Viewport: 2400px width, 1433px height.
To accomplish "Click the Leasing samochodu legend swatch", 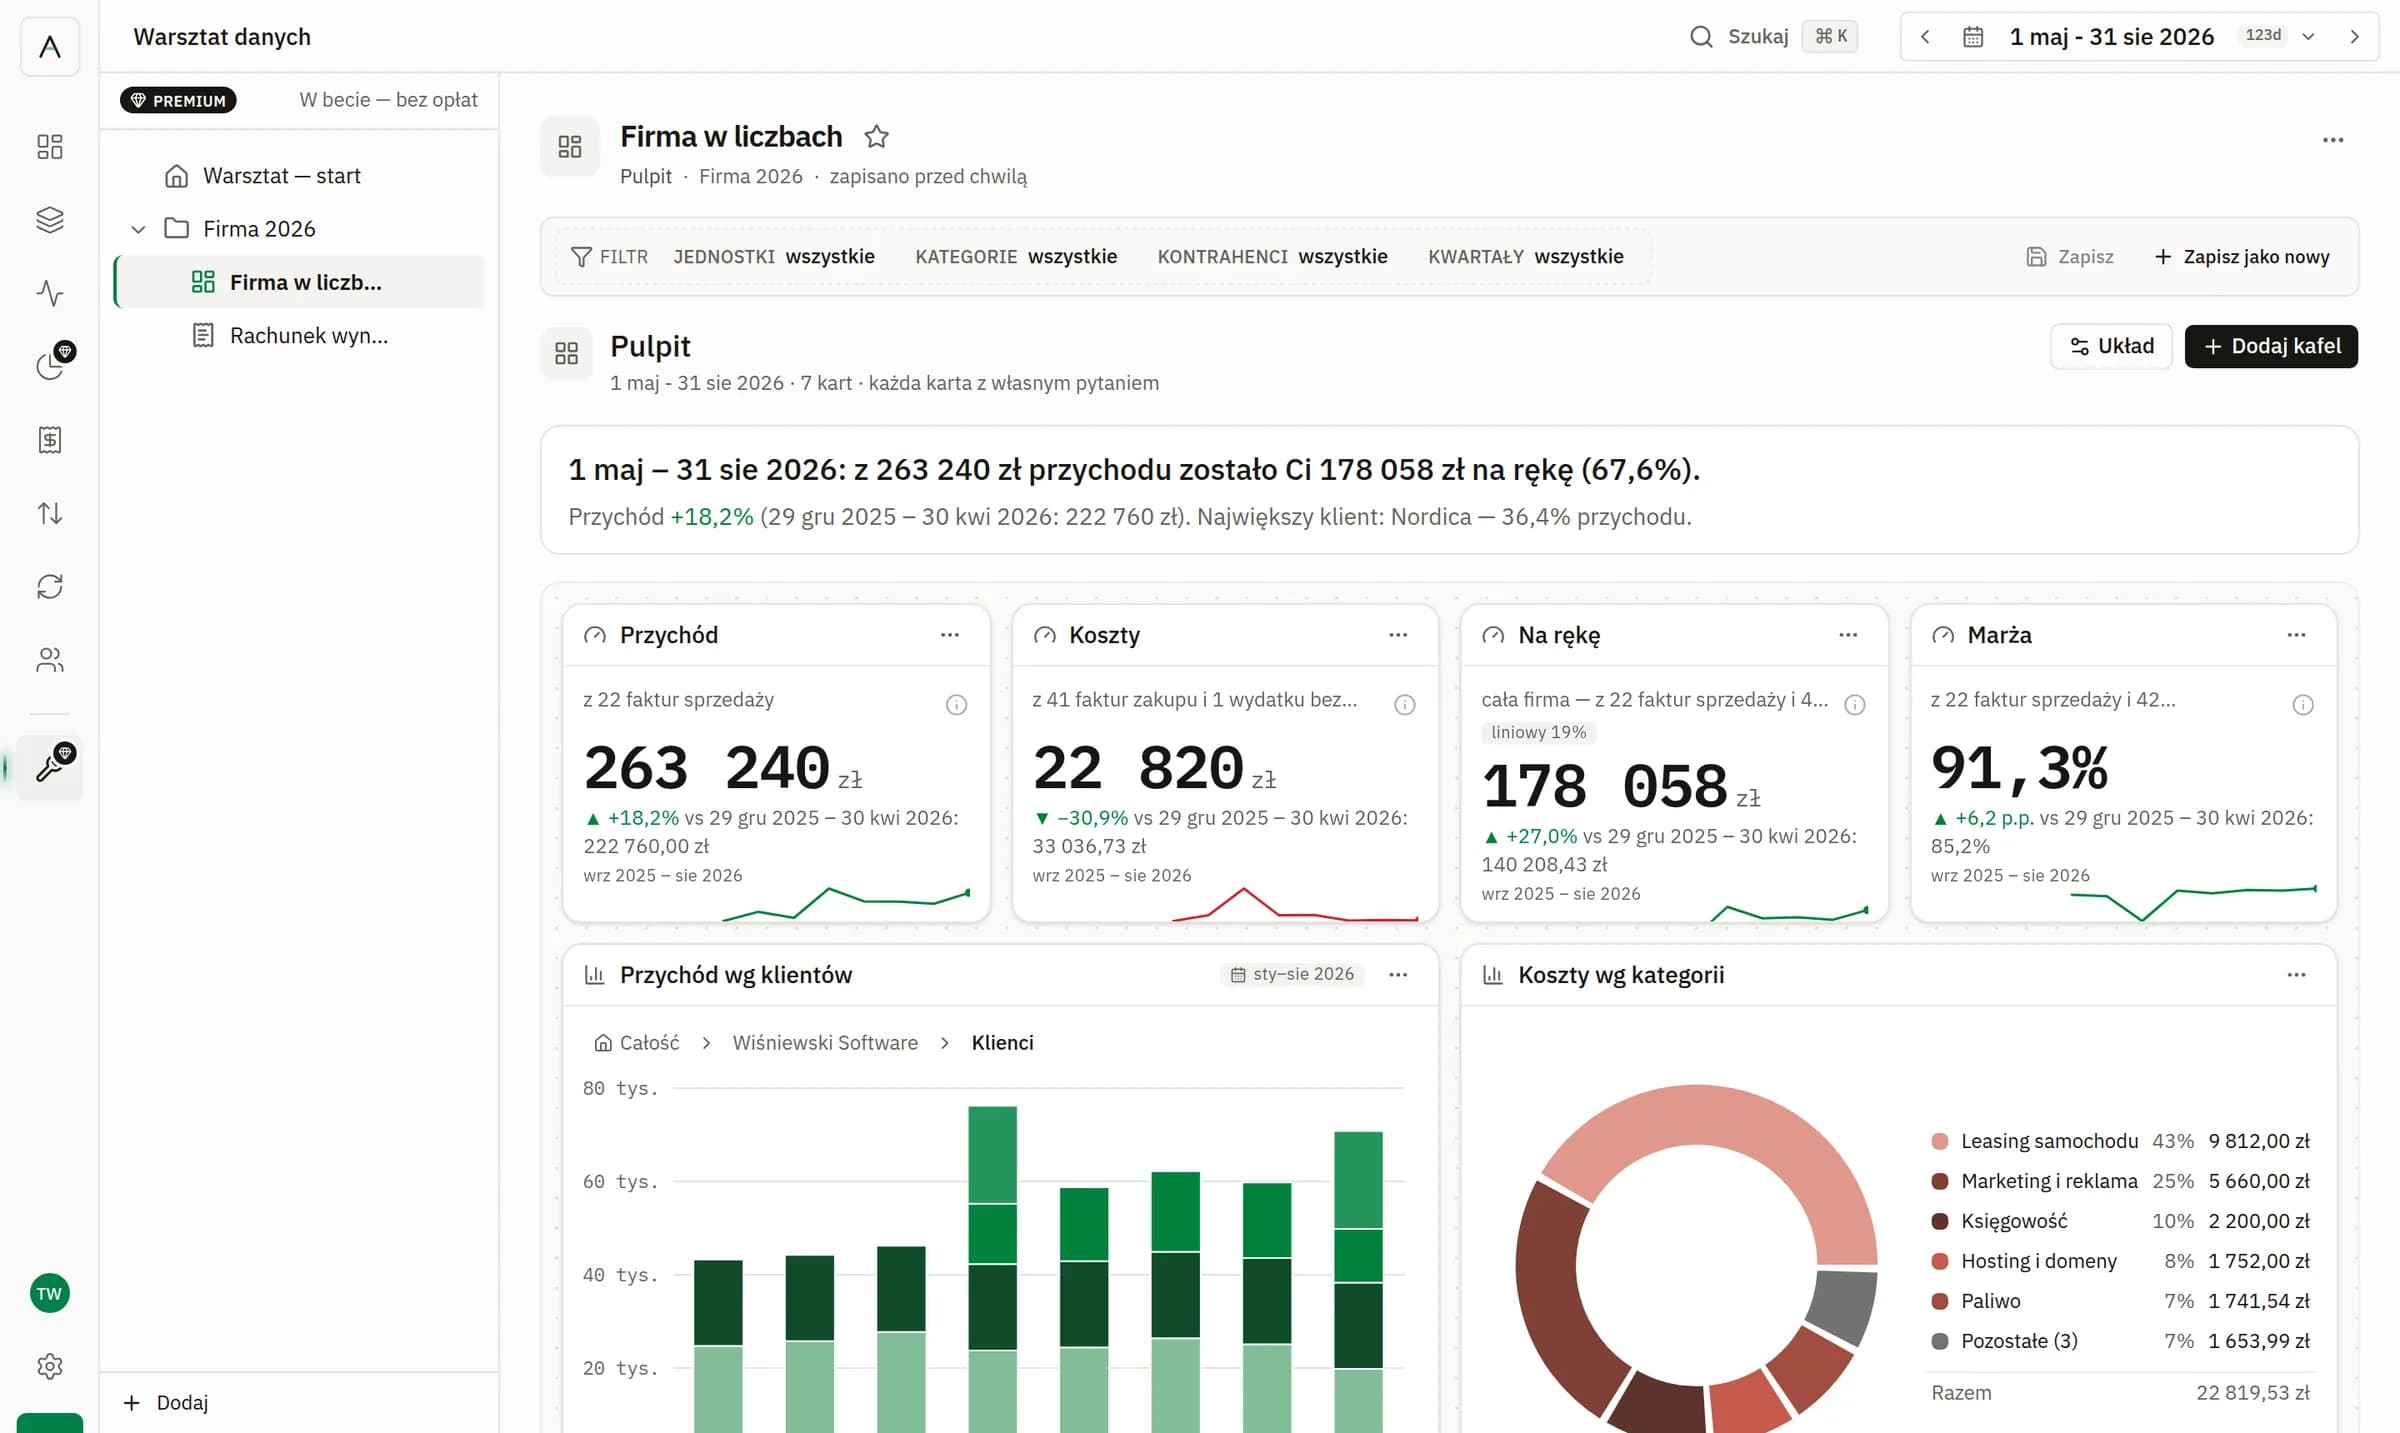I will (1940, 1141).
